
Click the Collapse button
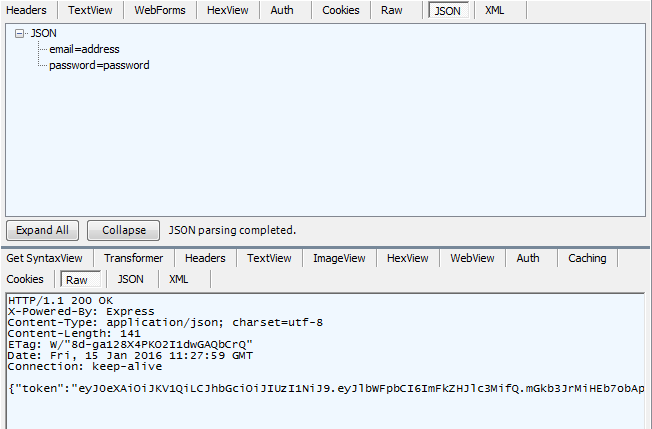click(124, 230)
